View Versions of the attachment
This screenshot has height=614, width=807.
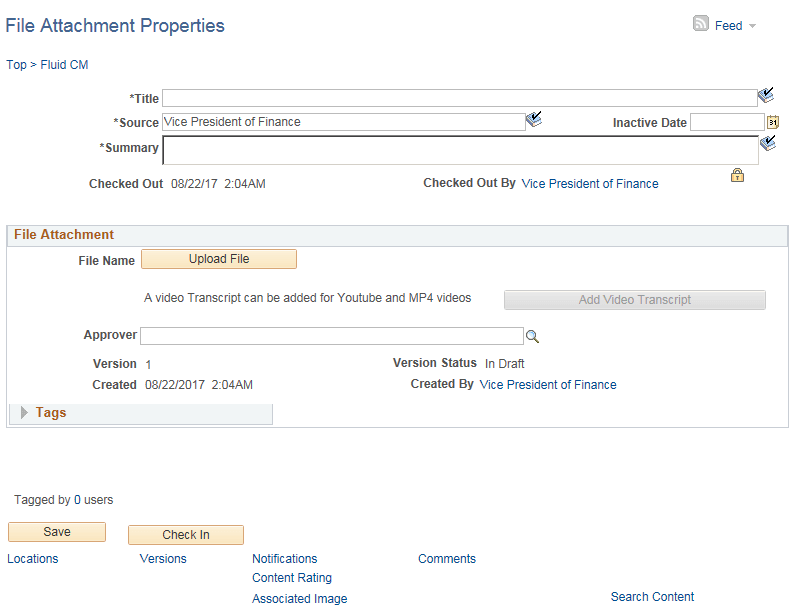click(x=163, y=559)
